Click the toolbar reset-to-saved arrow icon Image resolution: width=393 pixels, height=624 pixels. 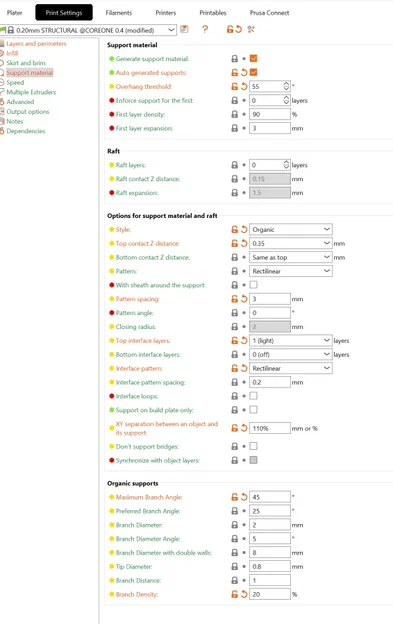[x=238, y=29]
